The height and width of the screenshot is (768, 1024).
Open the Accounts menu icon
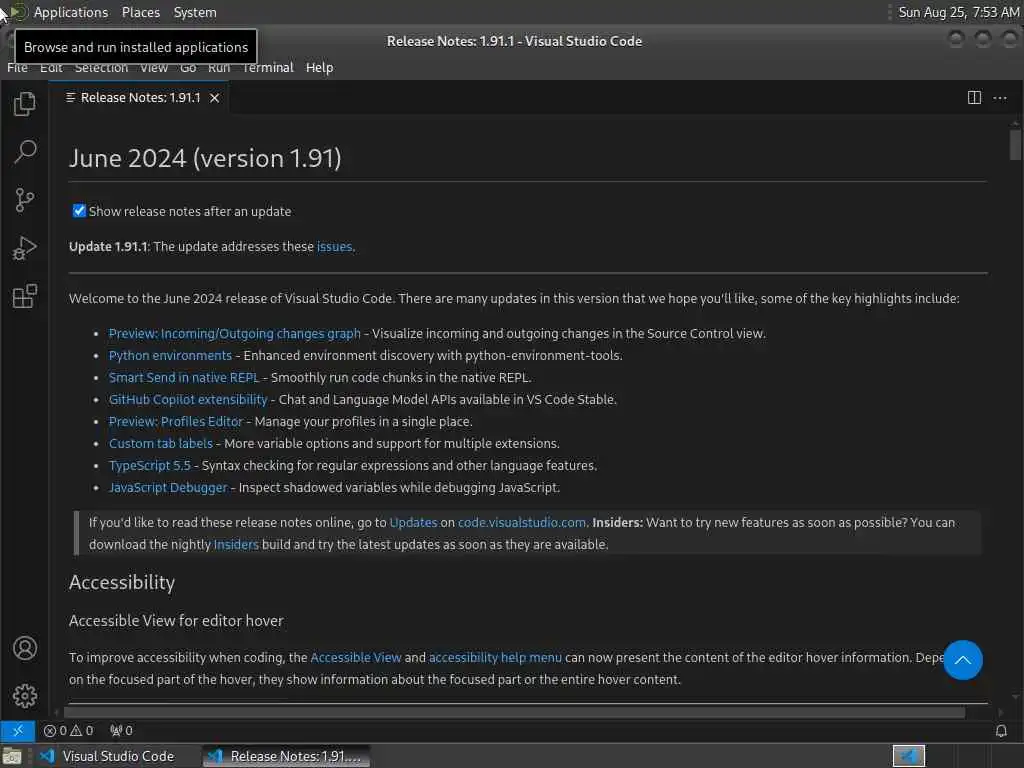click(25, 648)
